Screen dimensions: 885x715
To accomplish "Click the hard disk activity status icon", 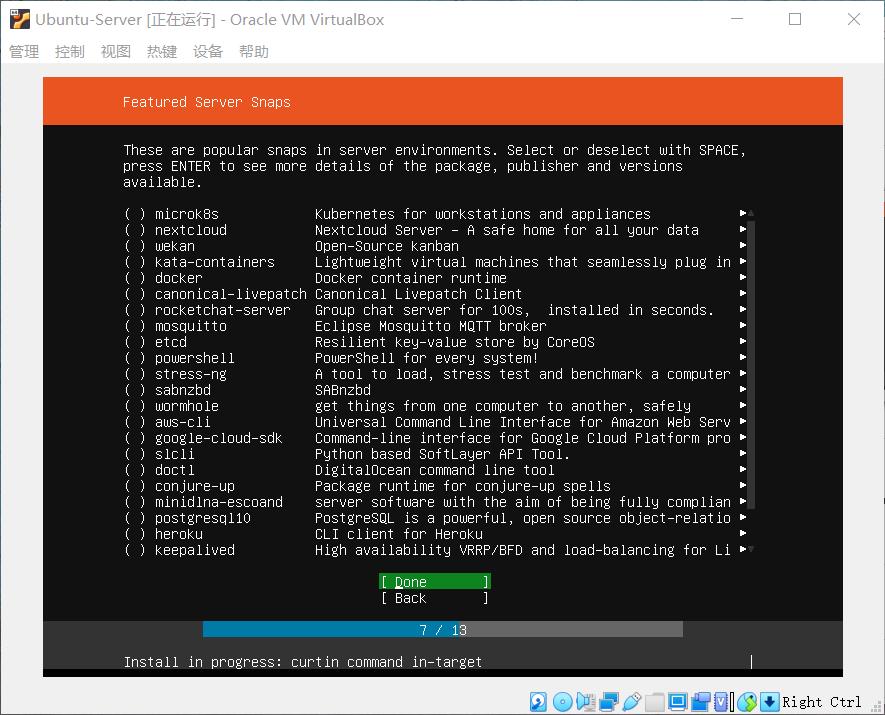I will pos(536,701).
